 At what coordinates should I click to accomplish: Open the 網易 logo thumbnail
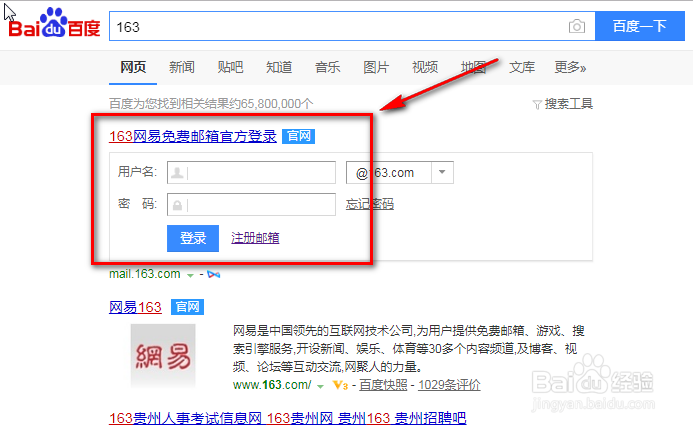[x=163, y=356]
